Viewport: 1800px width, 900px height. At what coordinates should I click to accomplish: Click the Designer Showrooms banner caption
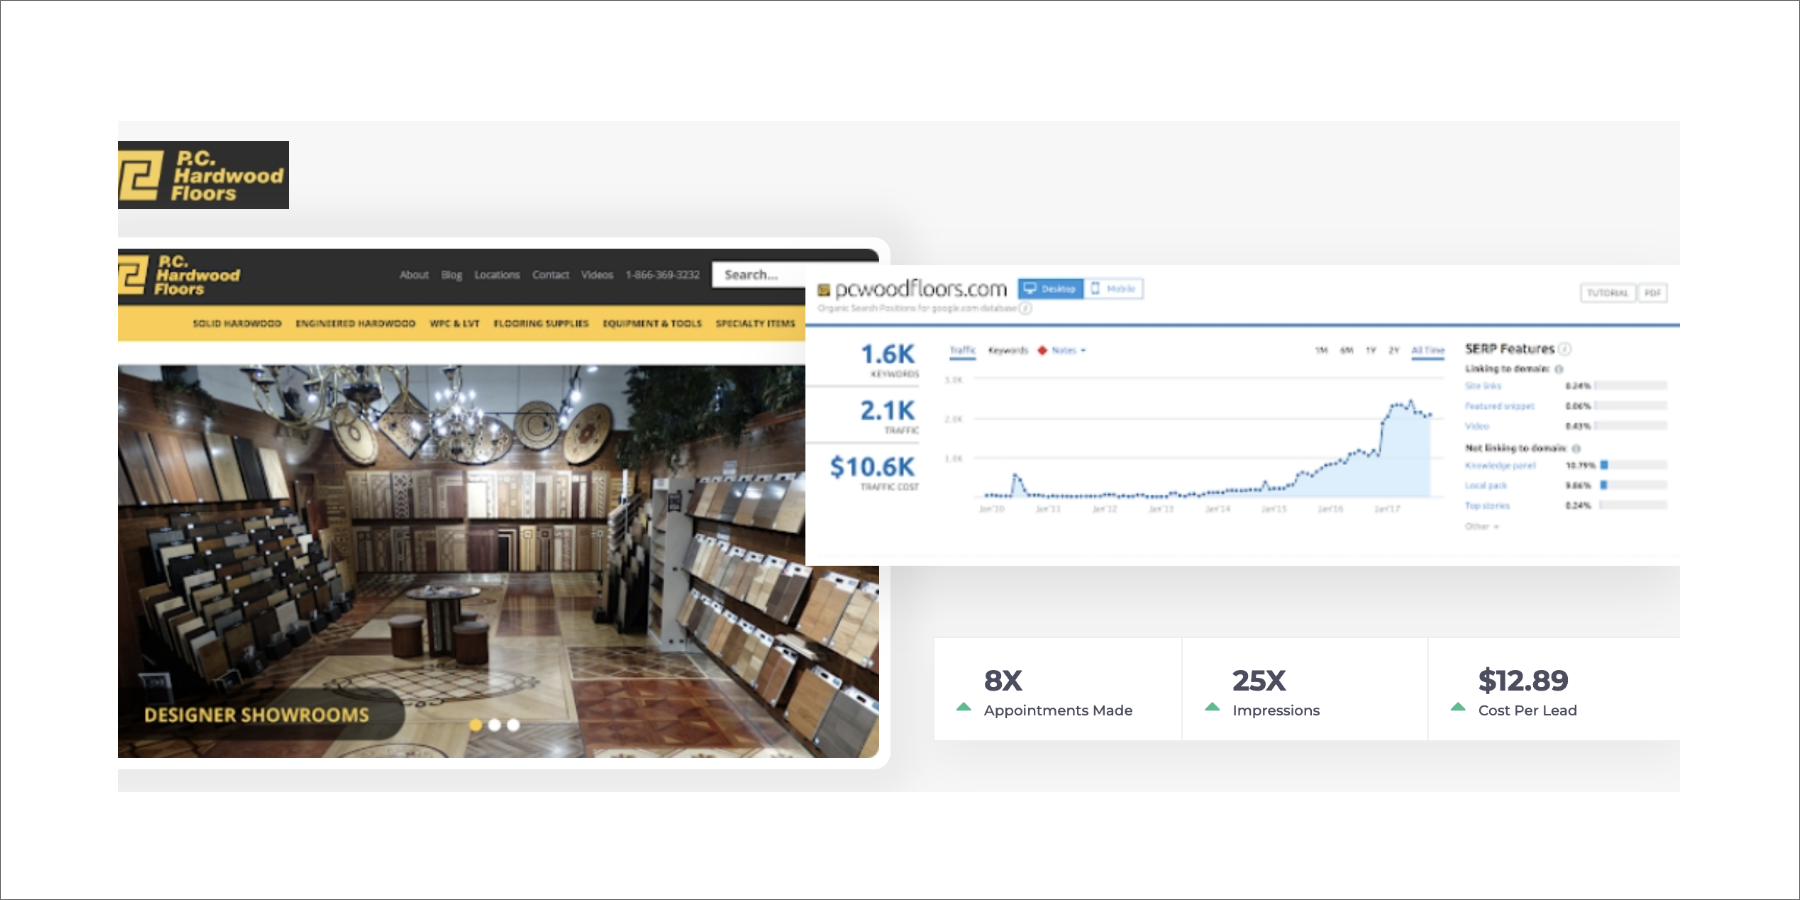pos(257,715)
